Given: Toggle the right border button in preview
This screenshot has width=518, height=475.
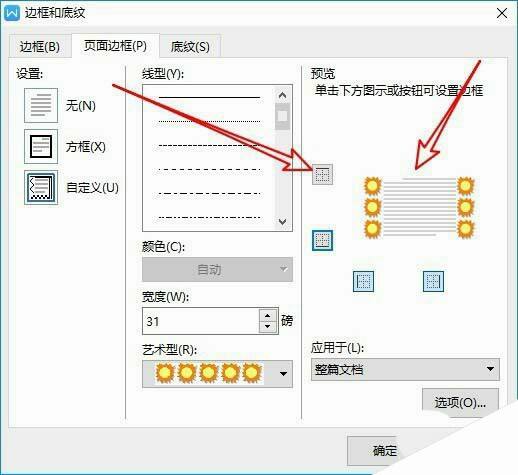Looking at the screenshot, I should click(433, 281).
